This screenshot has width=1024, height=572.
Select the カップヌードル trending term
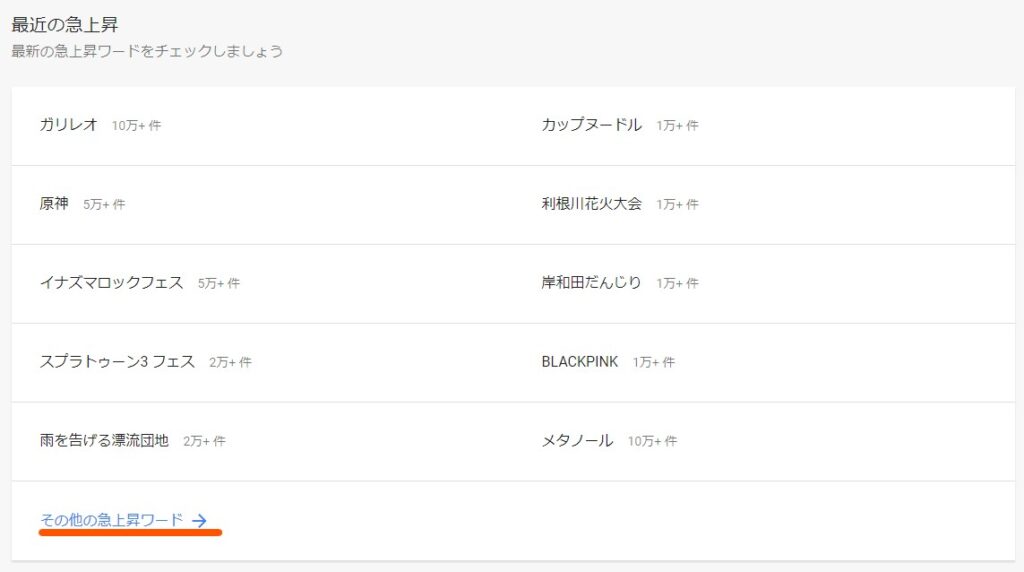tap(592, 124)
